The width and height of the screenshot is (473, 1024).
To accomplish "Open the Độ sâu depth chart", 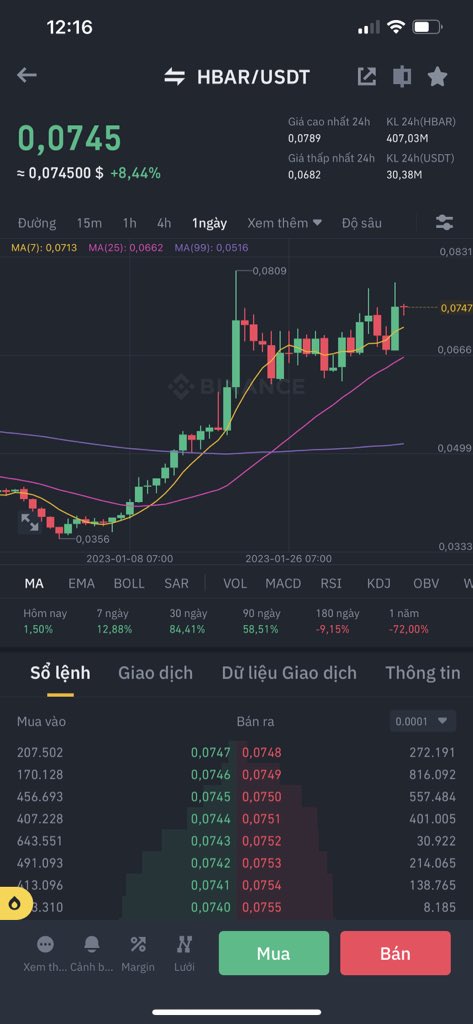I will (x=361, y=223).
